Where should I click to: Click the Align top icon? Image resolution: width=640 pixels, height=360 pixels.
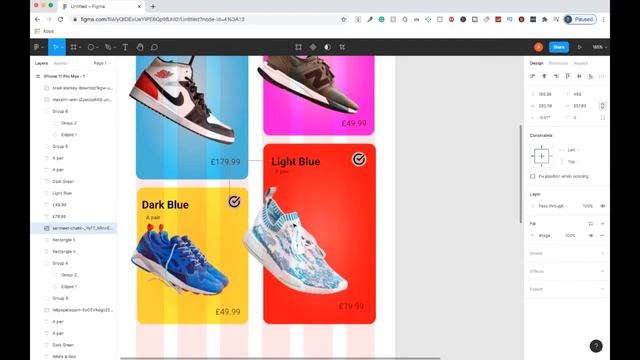[567, 76]
